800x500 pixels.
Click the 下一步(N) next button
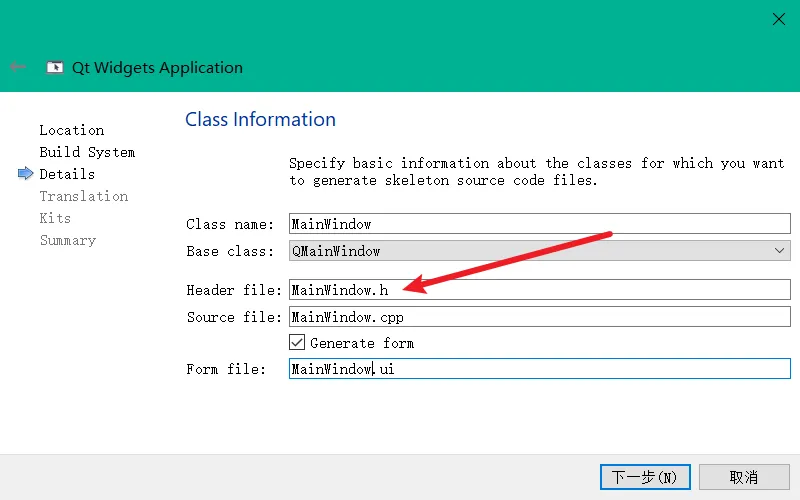(x=645, y=477)
